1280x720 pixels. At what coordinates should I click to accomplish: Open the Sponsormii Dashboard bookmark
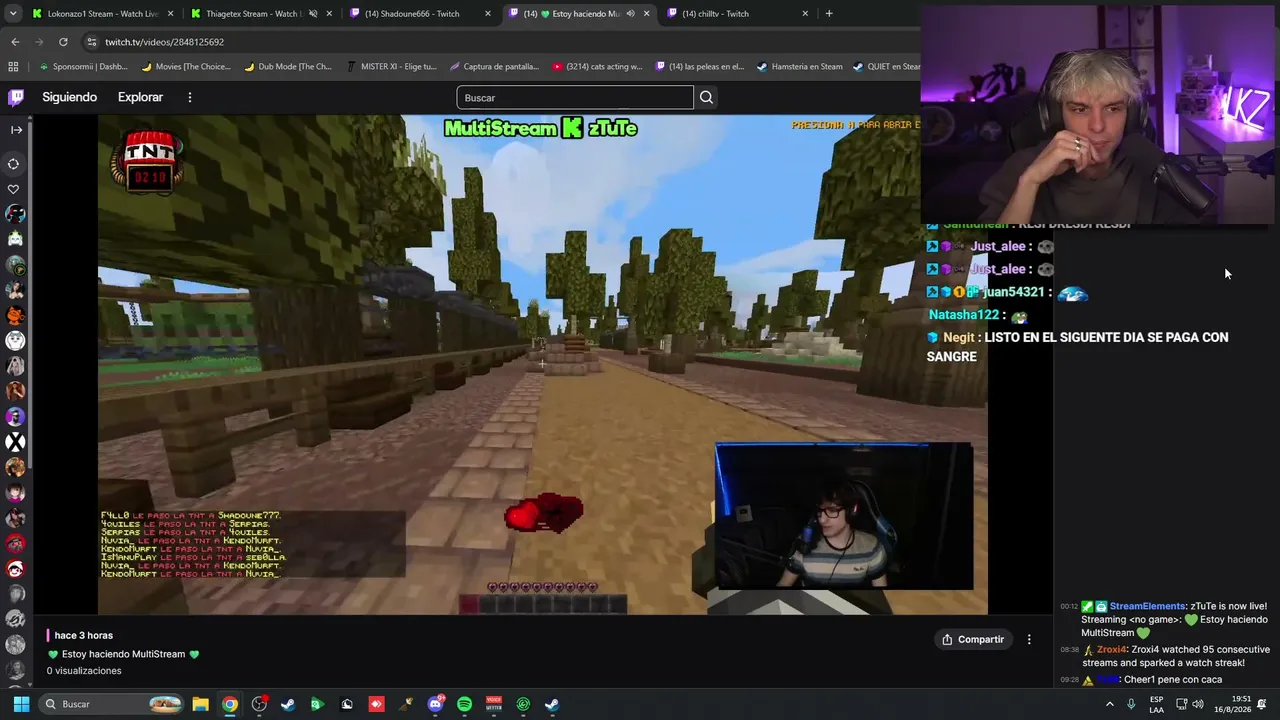[84, 67]
